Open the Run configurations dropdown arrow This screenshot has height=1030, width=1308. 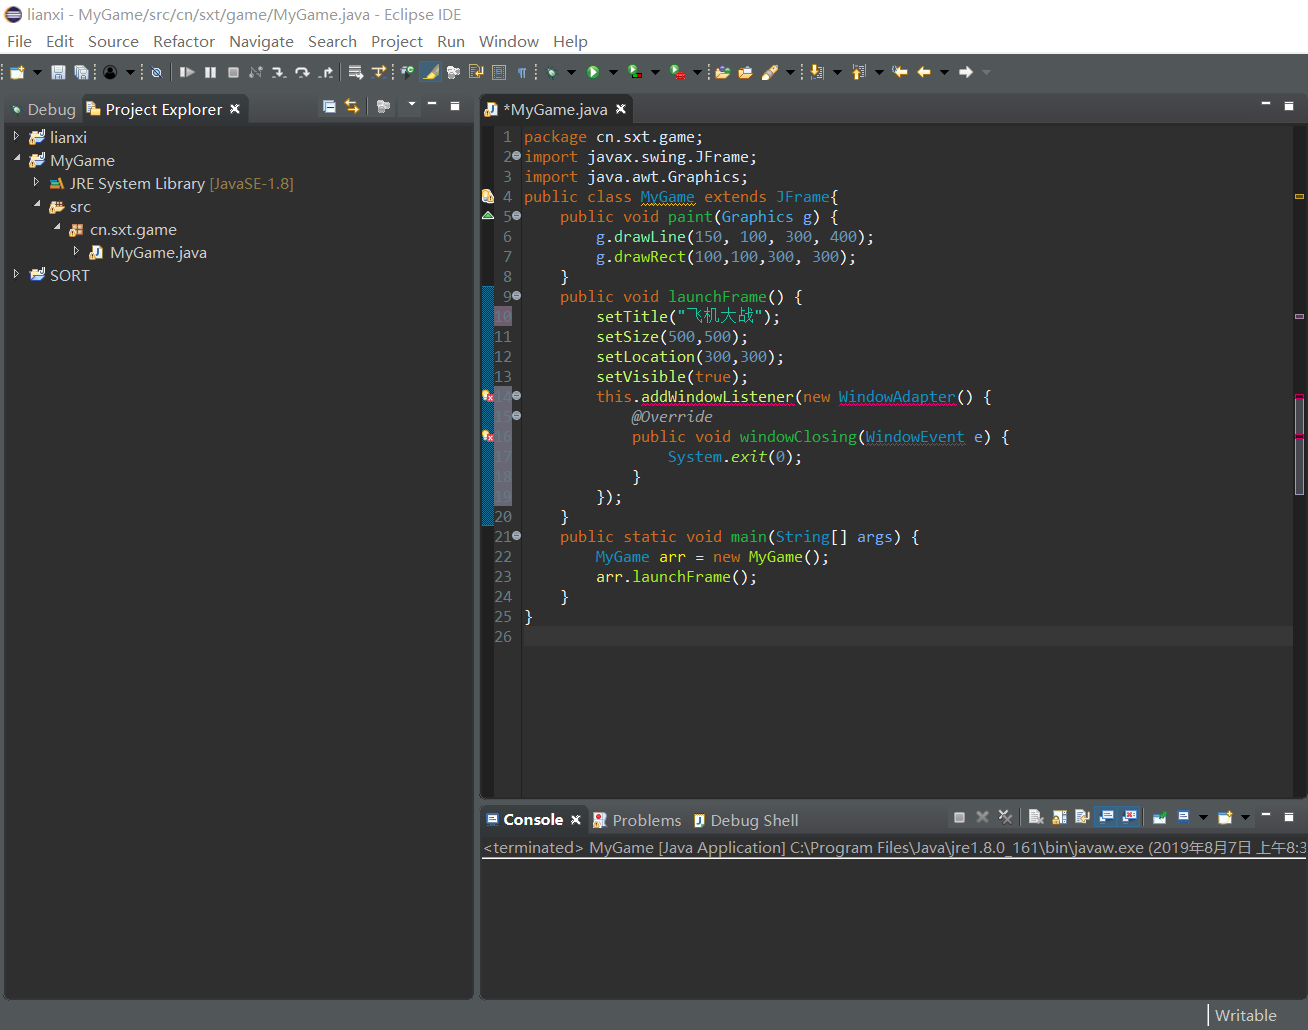coord(613,72)
